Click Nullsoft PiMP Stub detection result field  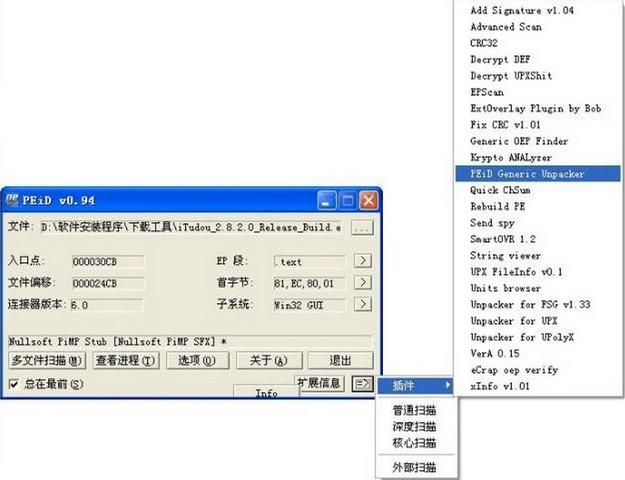tap(190, 342)
